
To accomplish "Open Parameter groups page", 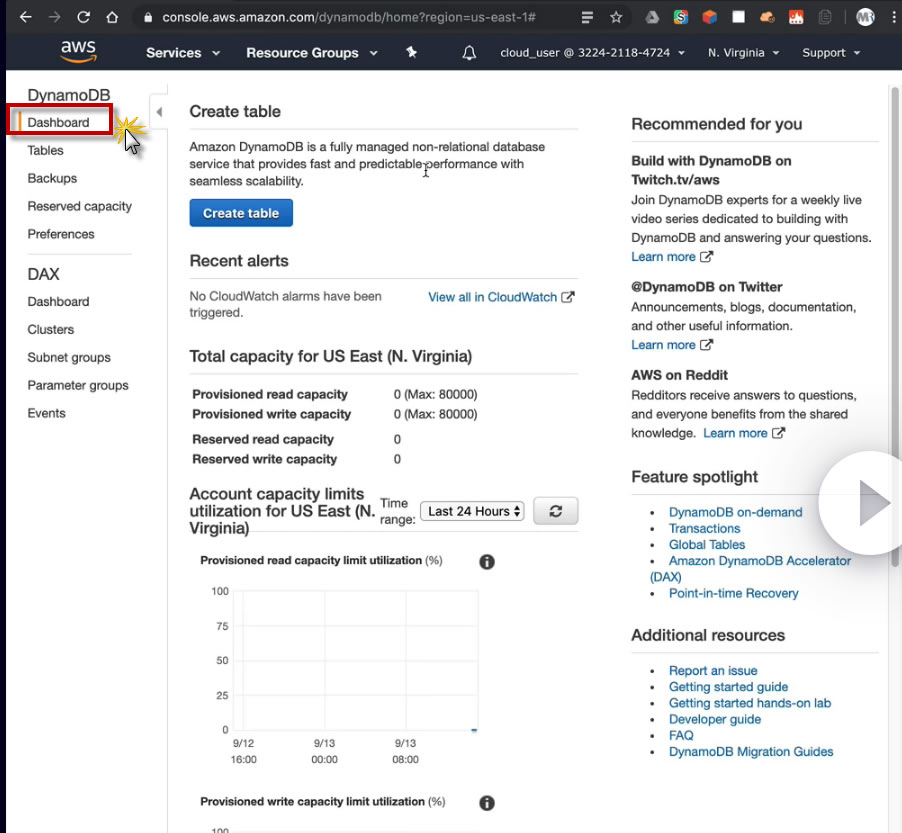I will 78,385.
